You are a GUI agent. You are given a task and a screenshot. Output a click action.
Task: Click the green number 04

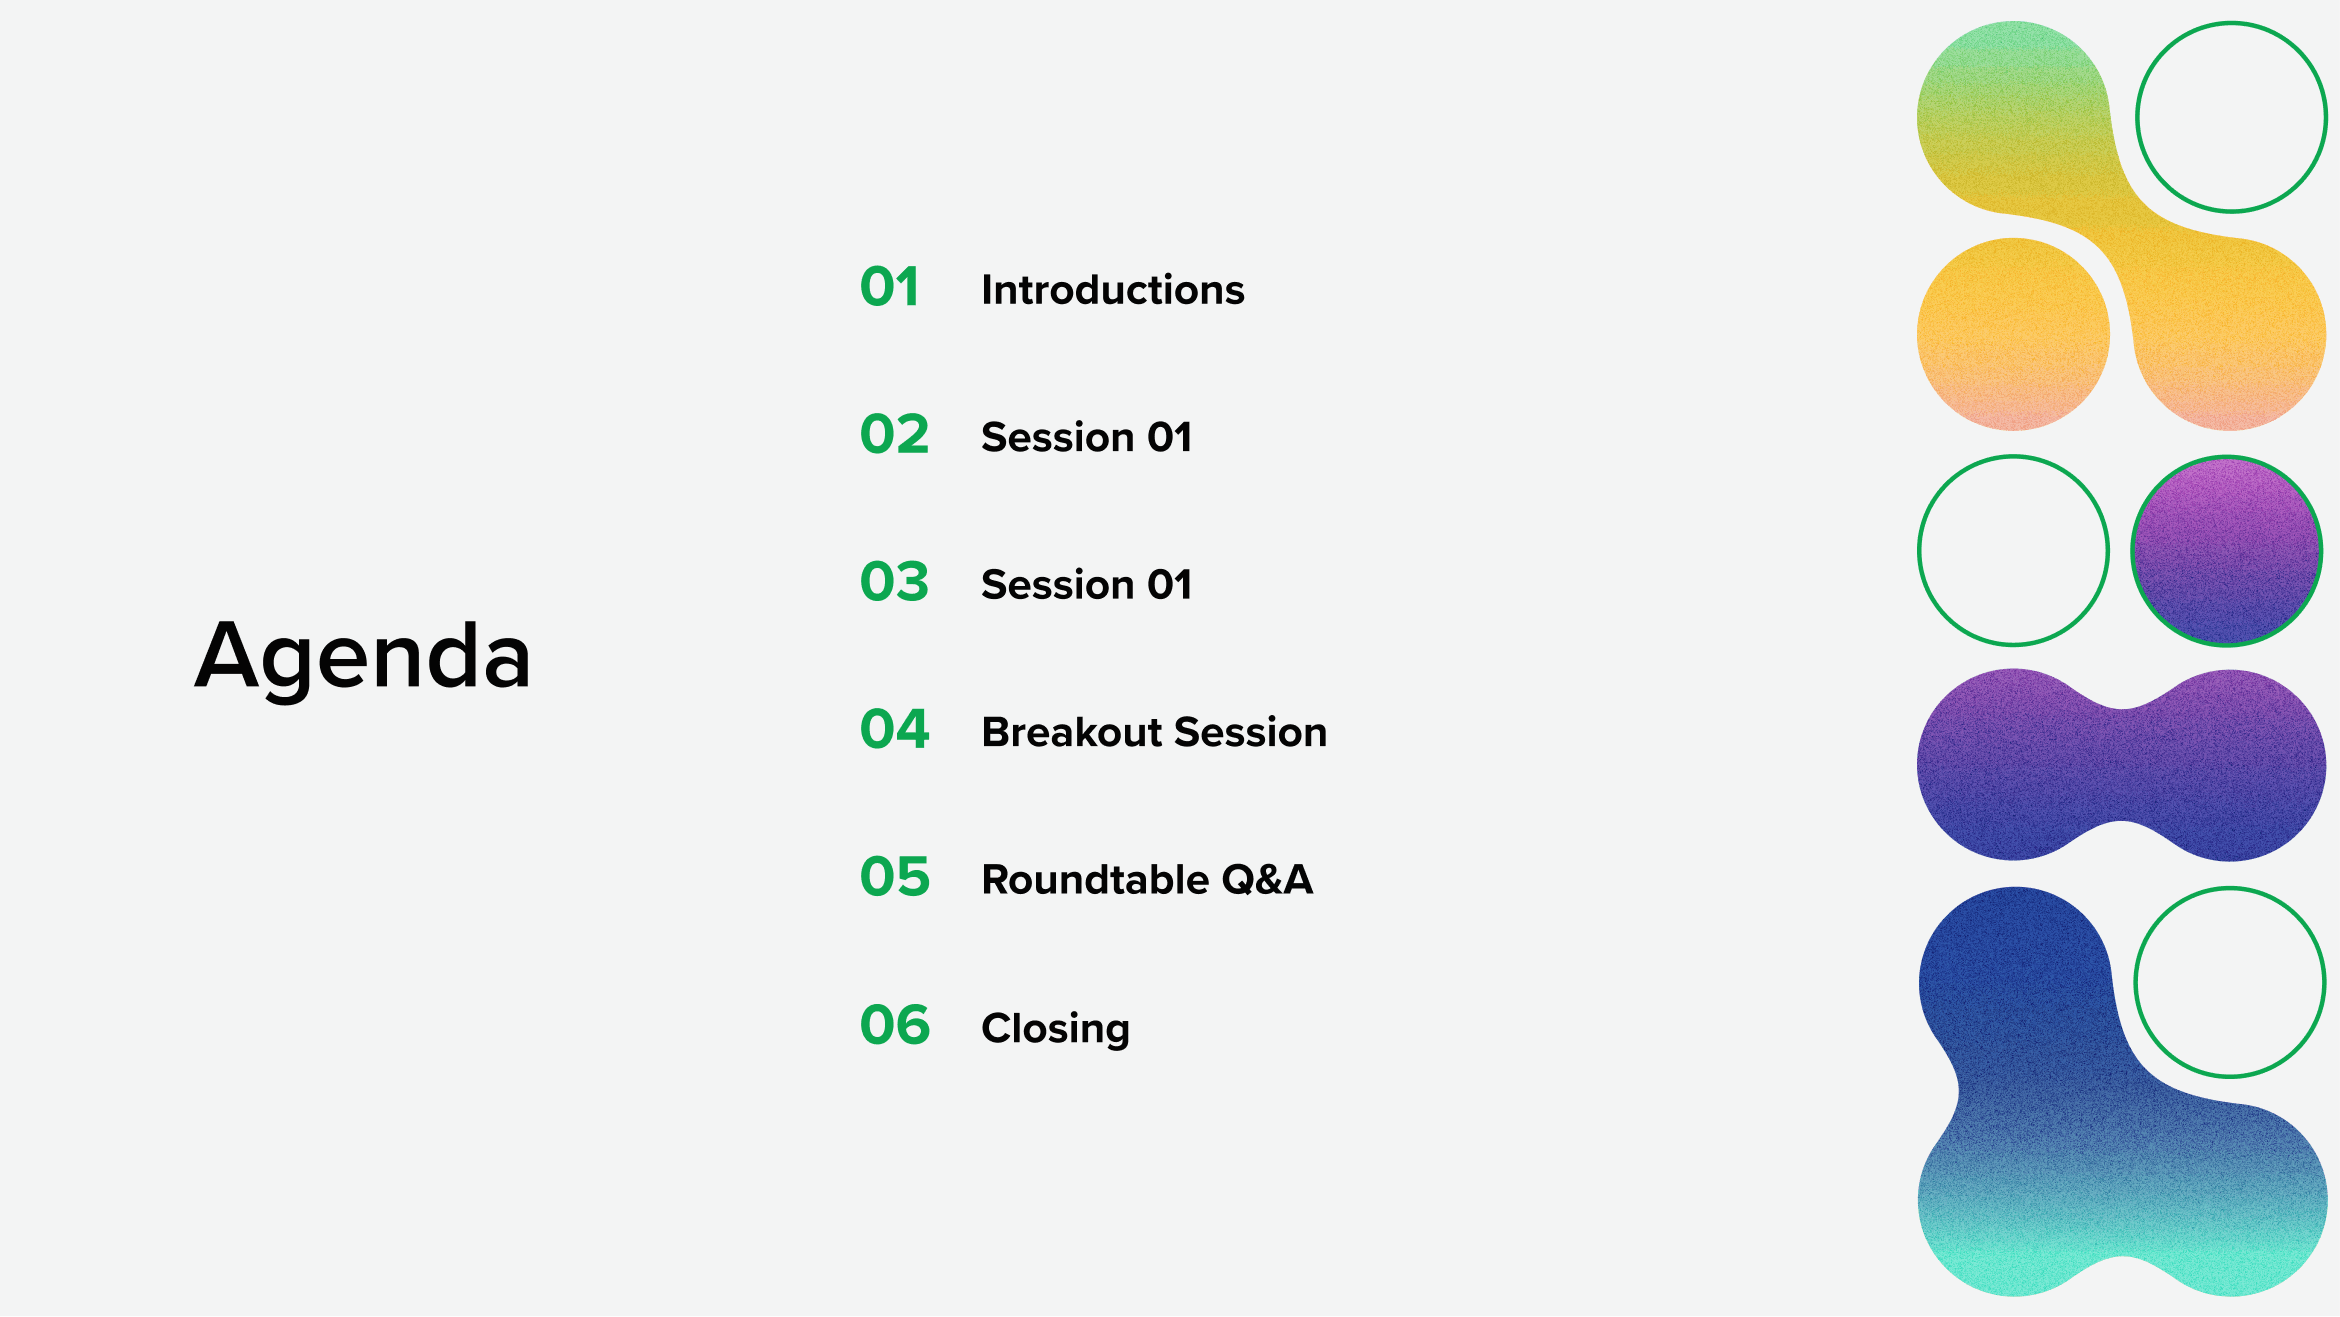tap(895, 729)
